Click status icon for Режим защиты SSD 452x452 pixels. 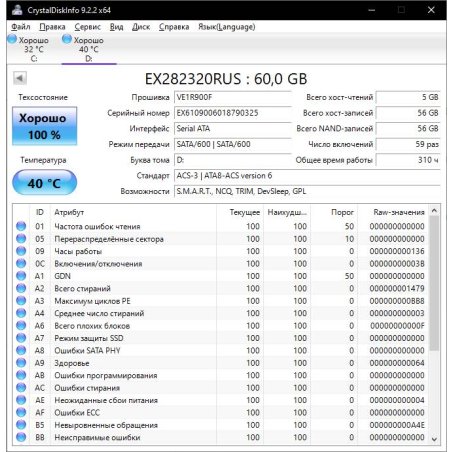click(x=21, y=338)
